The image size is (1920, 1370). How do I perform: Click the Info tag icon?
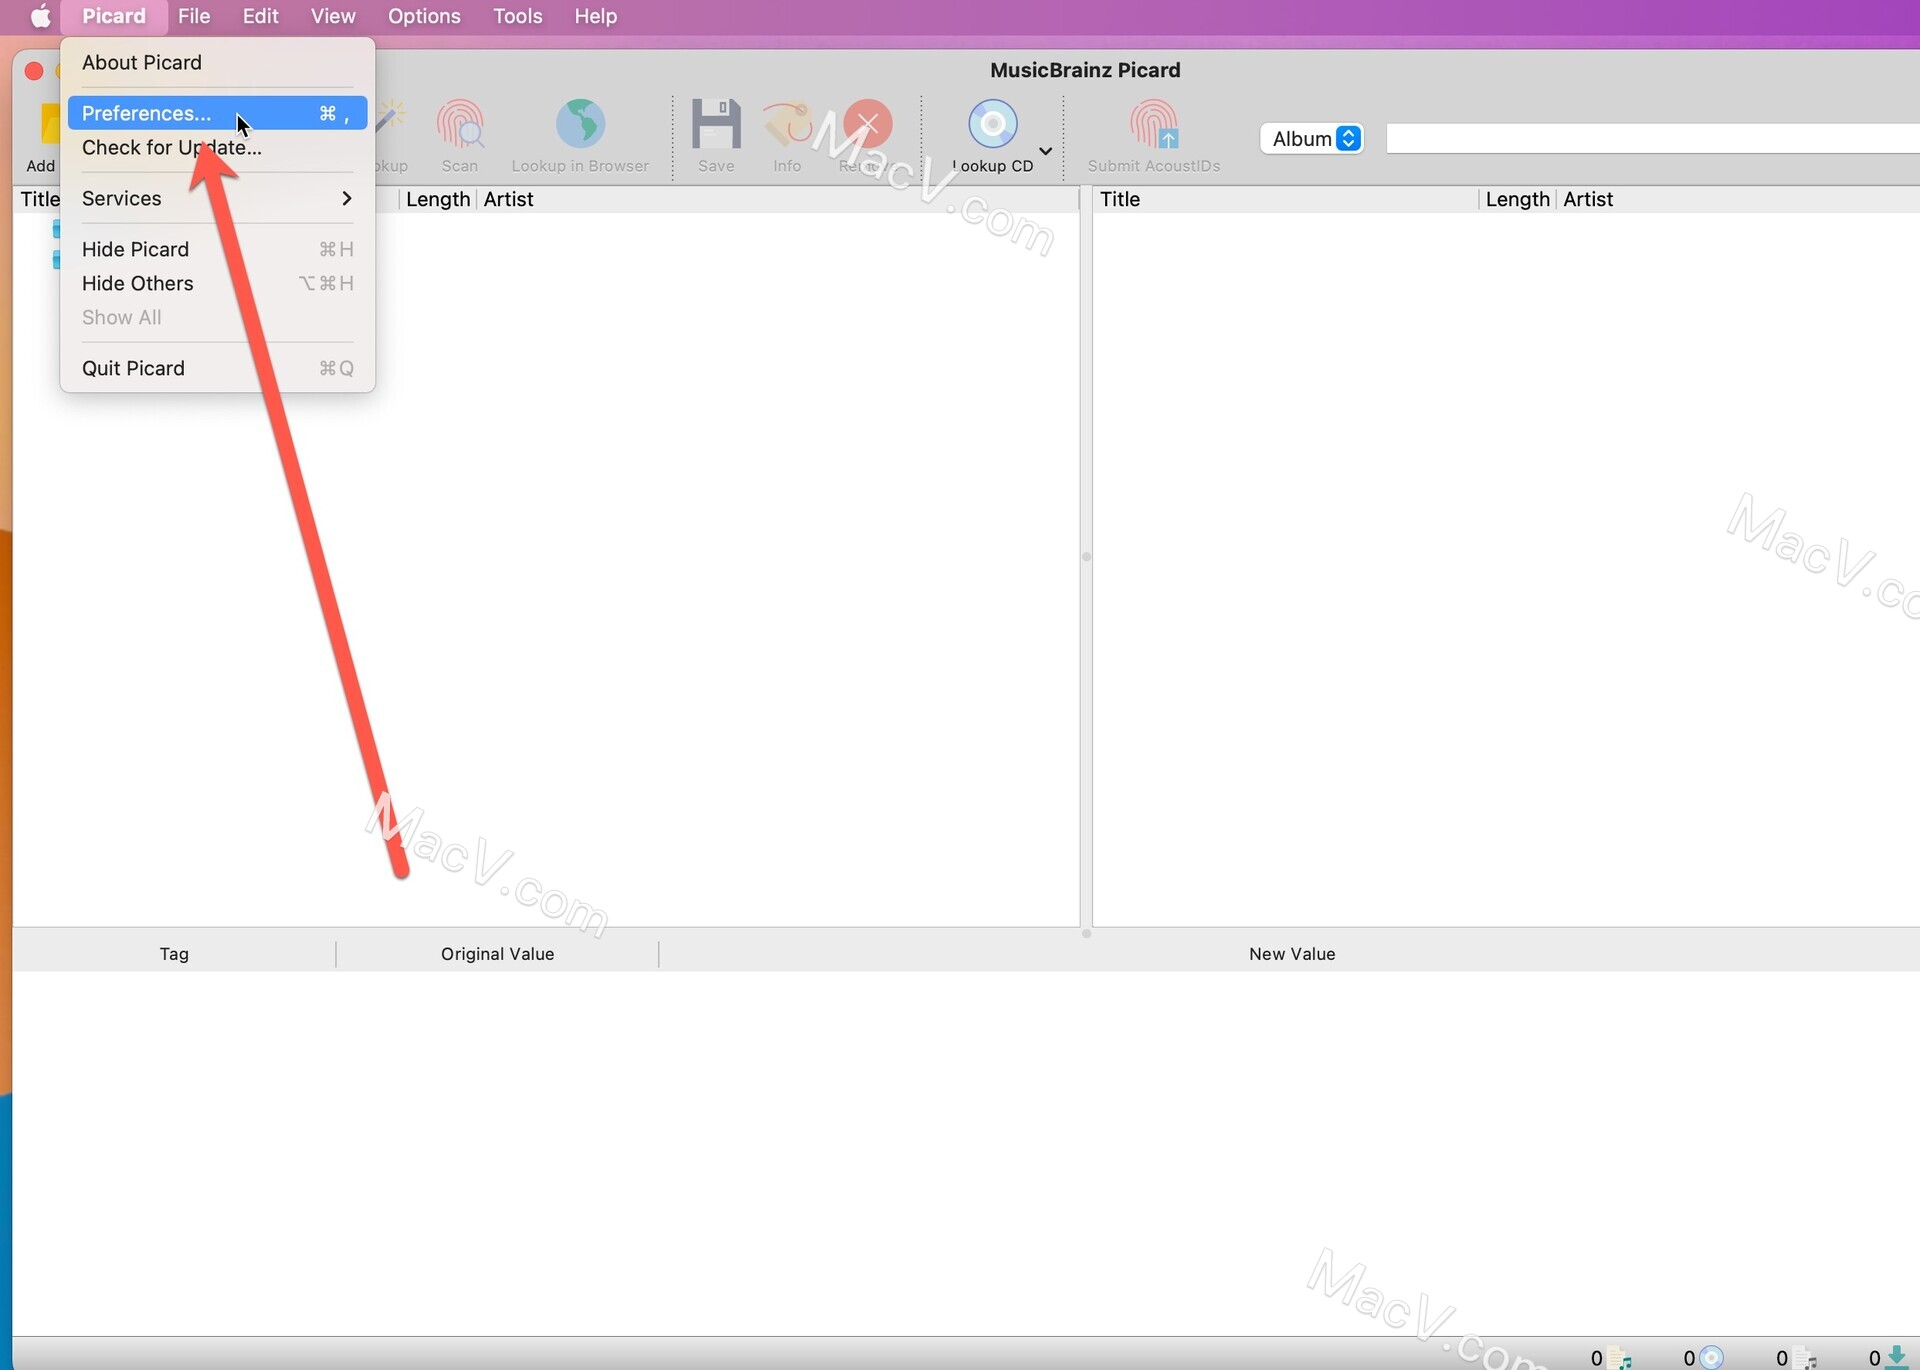(x=787, y=124)
